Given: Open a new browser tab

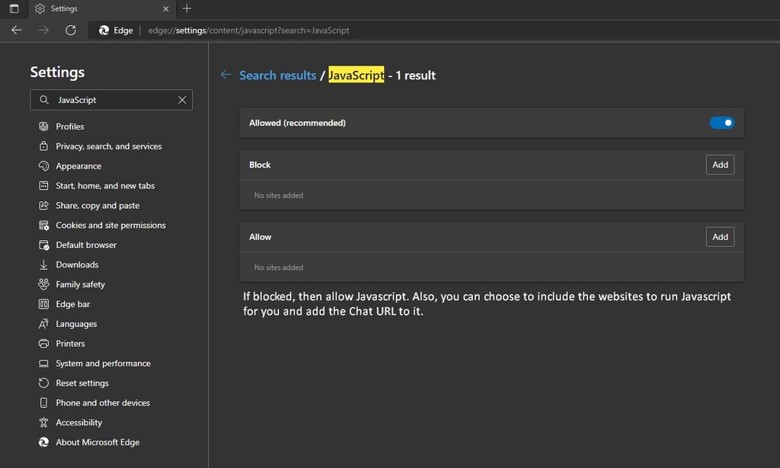Looking at the screenshot, I should tap(187, 9).
